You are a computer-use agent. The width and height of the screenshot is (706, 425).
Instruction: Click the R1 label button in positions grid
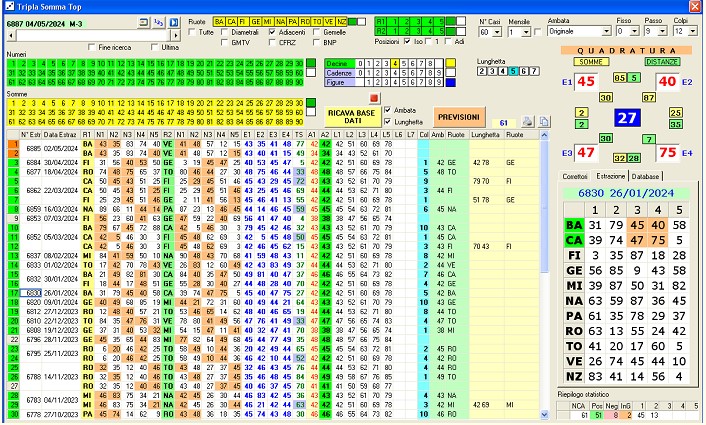click(381, 22)
